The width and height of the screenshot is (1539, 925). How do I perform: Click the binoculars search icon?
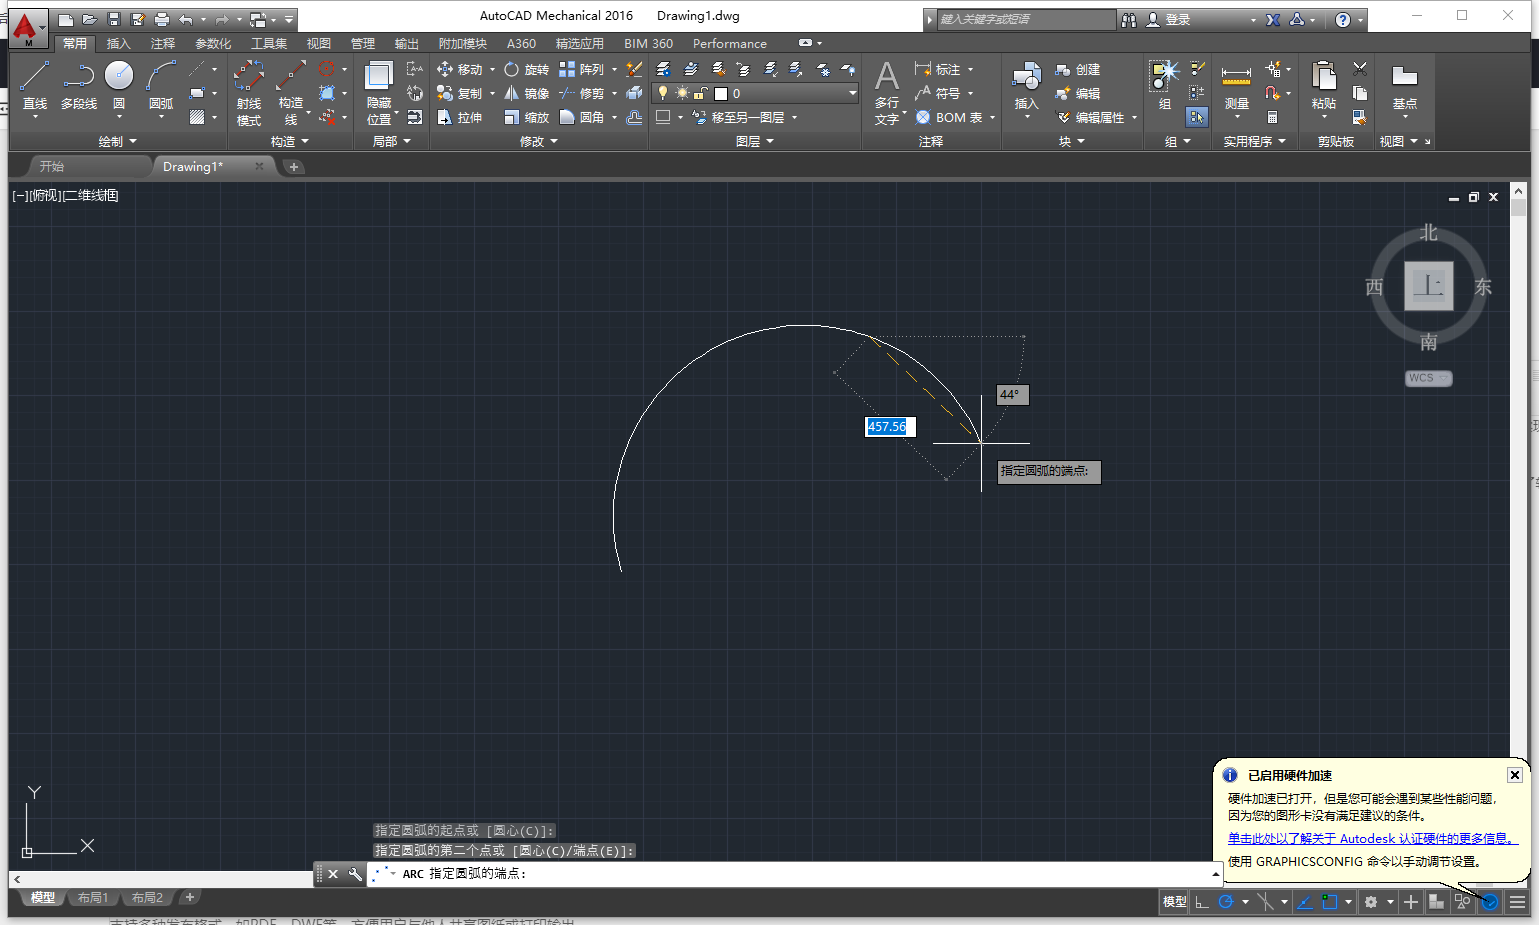[x=1129, y=19]
